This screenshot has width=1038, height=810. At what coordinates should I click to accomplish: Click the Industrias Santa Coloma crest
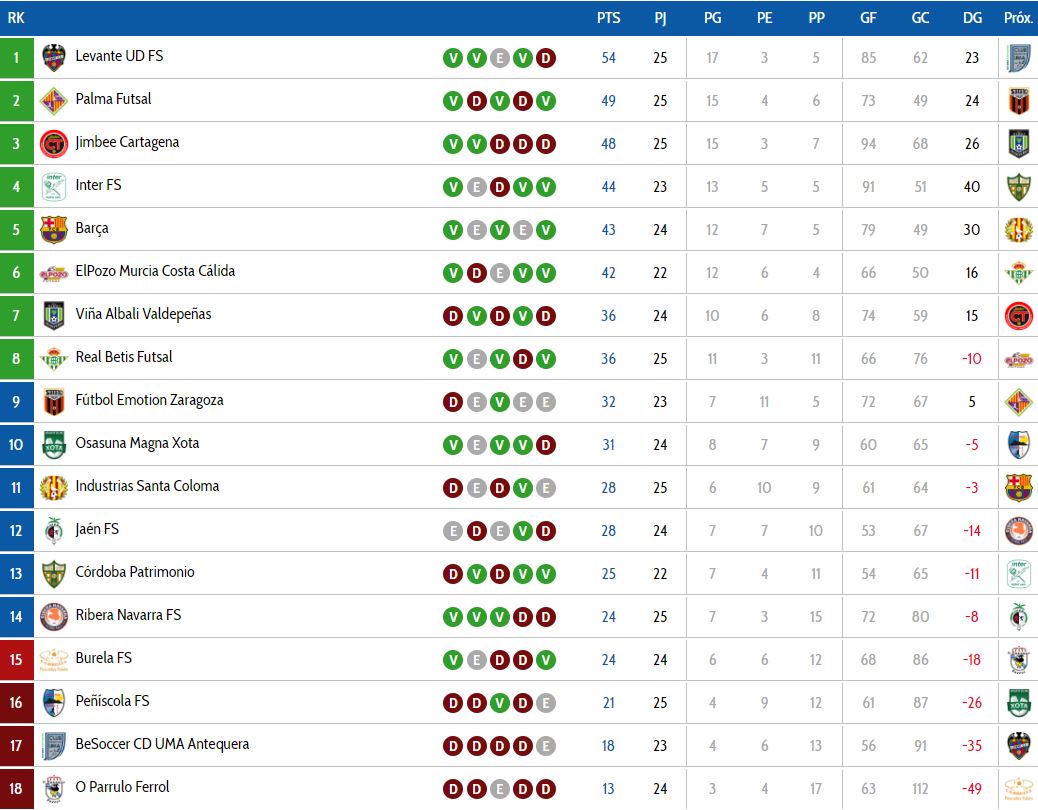pyautogui.click(x=54, y=488)
